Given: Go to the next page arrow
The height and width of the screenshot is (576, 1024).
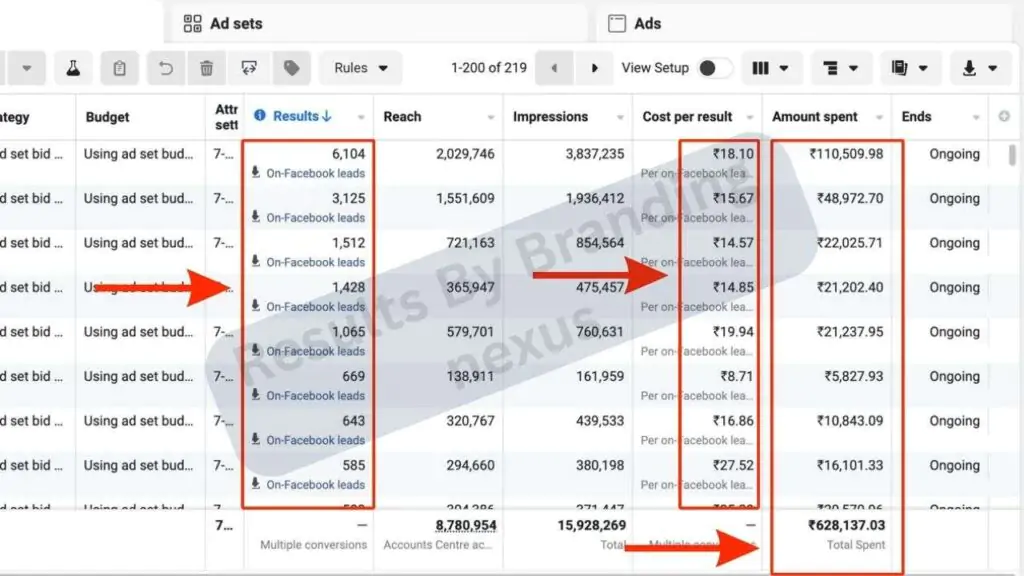Looking at the screenshot, I should click(x=595, y=68).
